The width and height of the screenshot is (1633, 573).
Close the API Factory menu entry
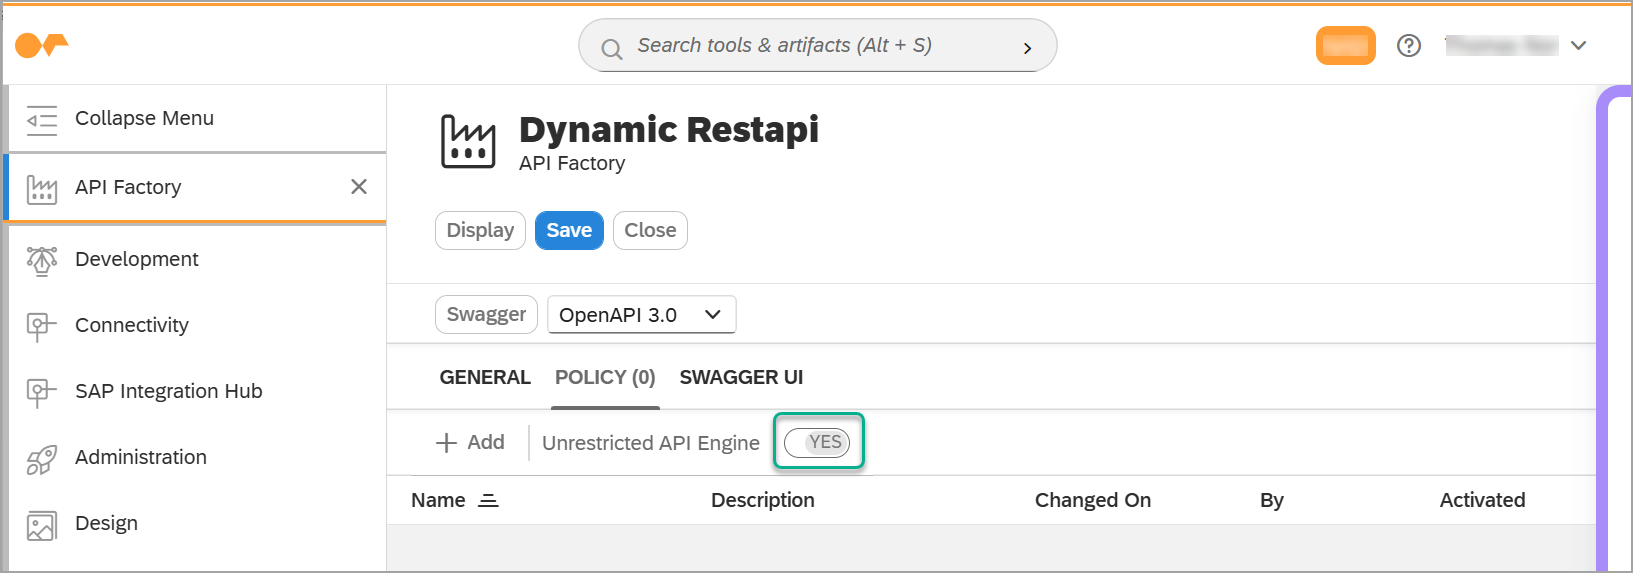[359, 187]
